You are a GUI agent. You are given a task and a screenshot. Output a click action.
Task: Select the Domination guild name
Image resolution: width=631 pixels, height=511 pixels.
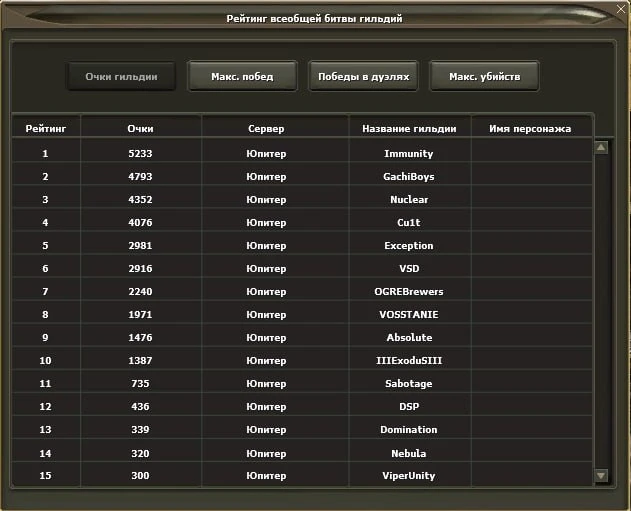408,429
